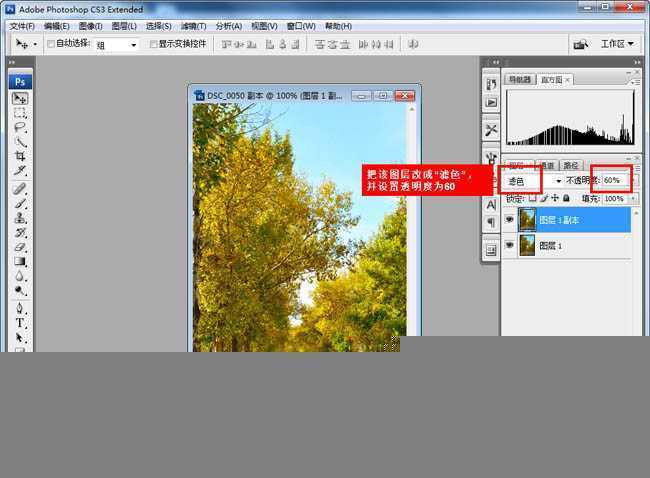The height and width of the screenshot is (478, 650).
Task: Expand the icon dock double arrows
Action: [x=496, y=62]
